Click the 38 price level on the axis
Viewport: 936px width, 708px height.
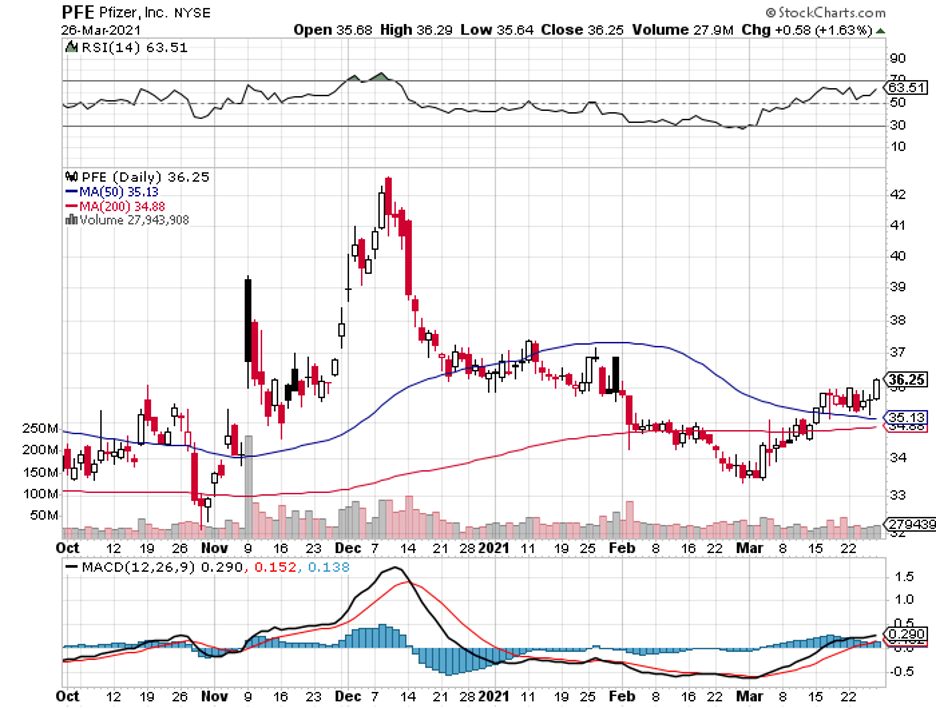tap(897, 321)
